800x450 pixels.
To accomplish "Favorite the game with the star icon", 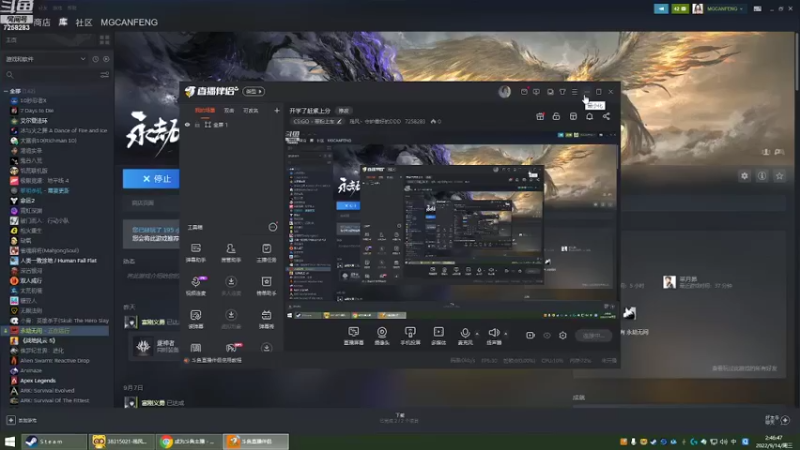I will [x=779, y=176].
